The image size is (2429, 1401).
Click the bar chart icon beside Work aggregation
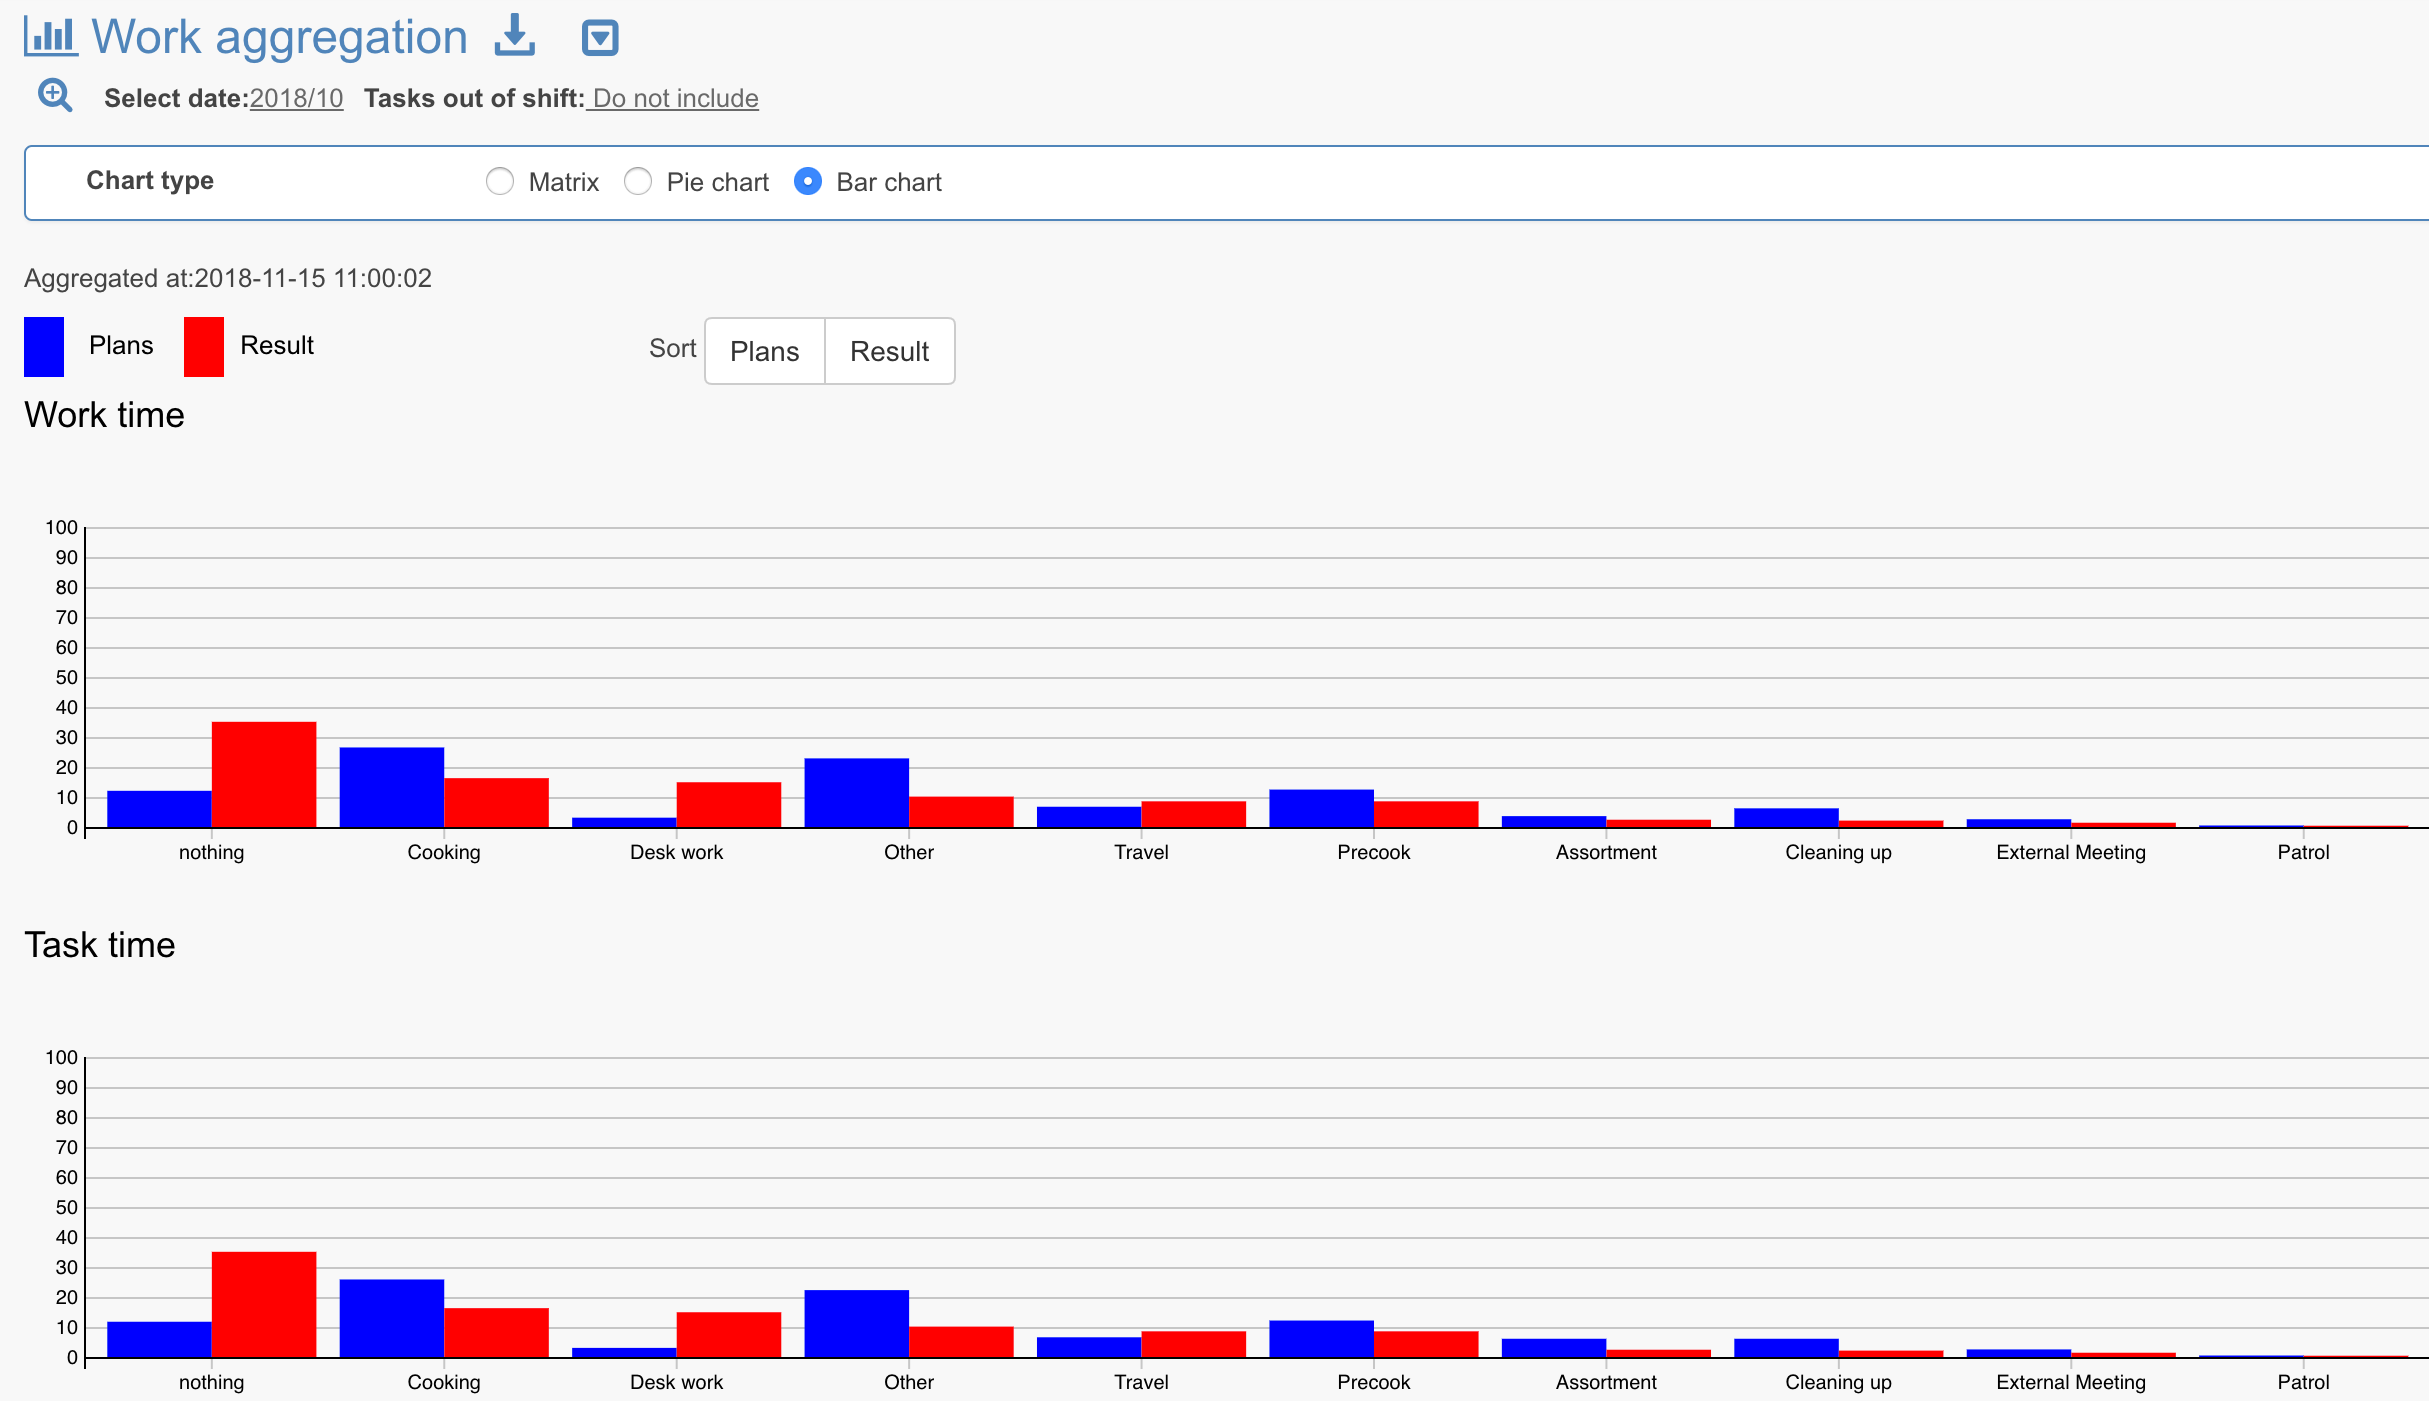tap(50, 36)
